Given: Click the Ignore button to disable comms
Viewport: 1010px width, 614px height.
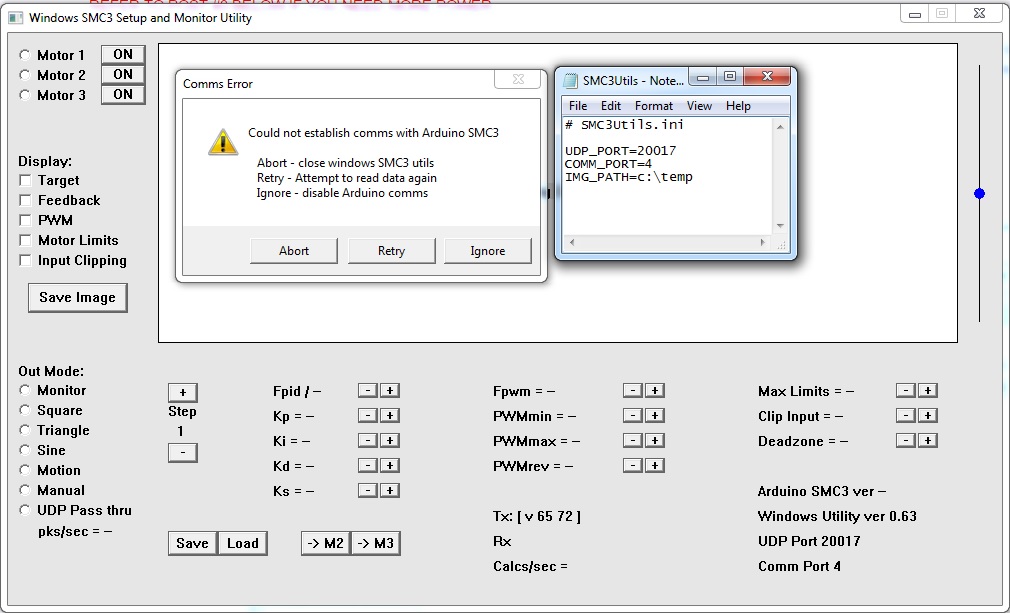Looking at the screenshot, I should coord(487,251).
